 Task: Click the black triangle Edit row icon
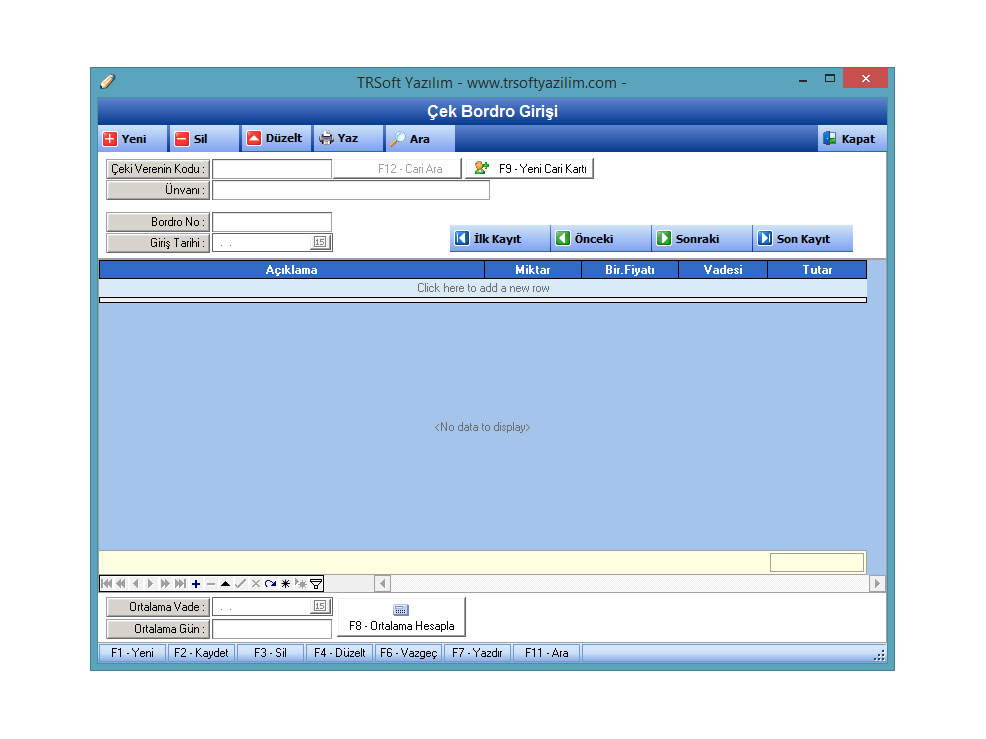[225, 584]
